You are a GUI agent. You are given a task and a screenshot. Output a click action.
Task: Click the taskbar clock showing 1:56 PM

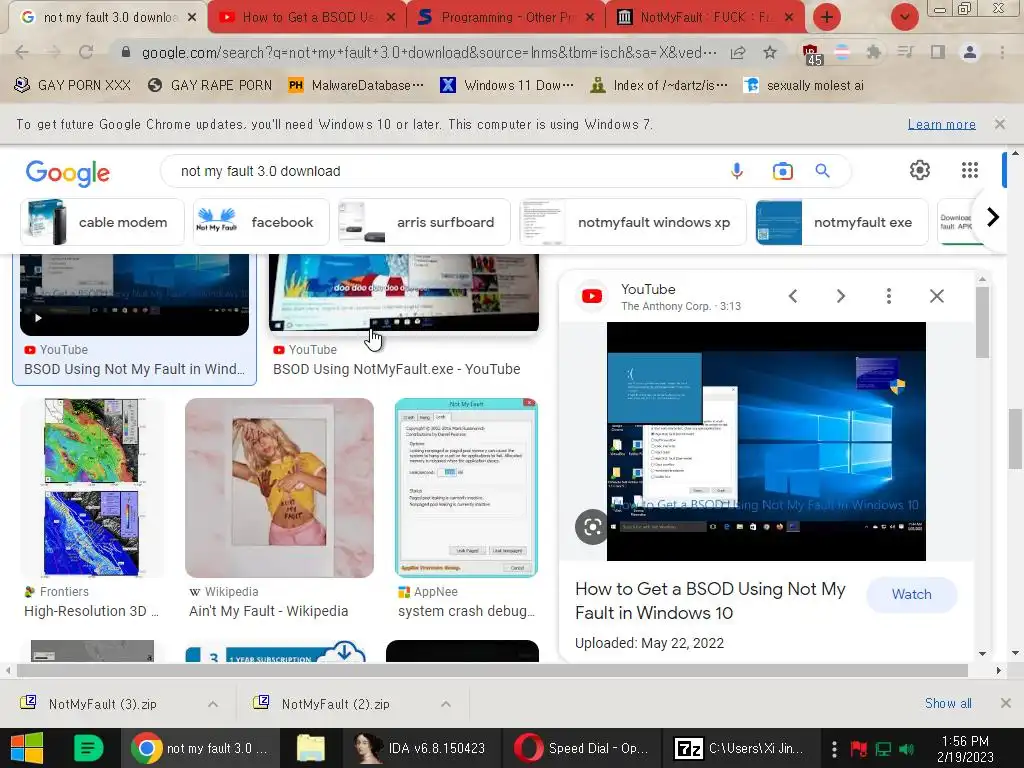965,749
